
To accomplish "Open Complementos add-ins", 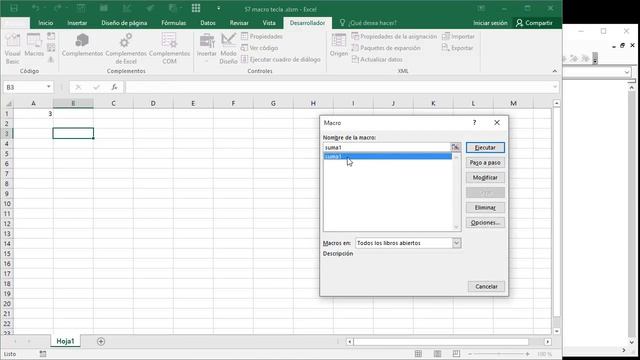I will point(82,45).
